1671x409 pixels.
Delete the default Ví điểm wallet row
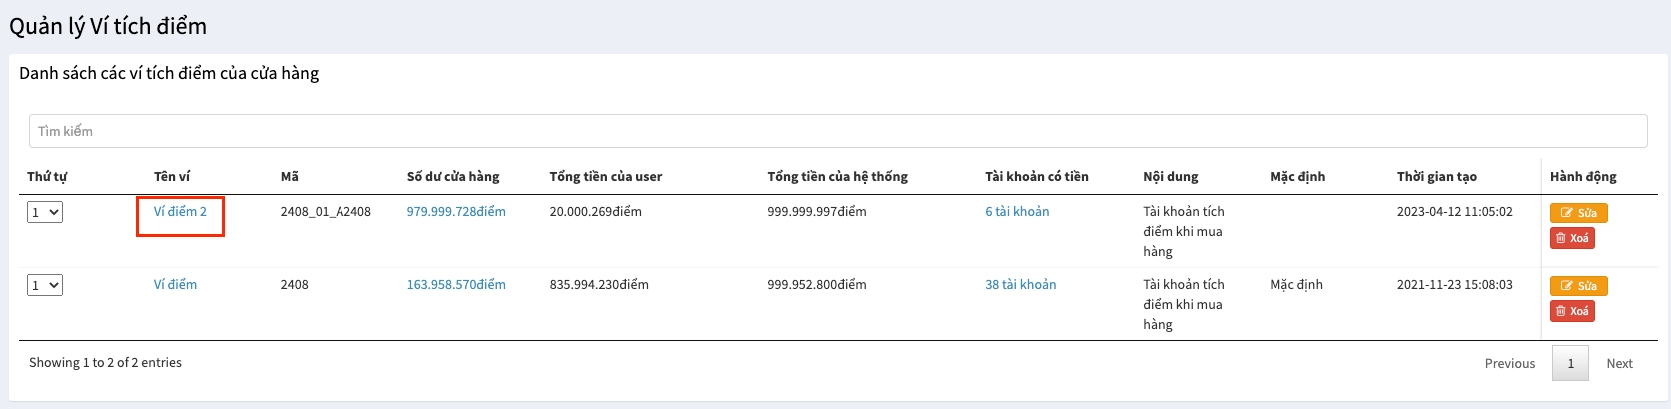coord(1572,311)
